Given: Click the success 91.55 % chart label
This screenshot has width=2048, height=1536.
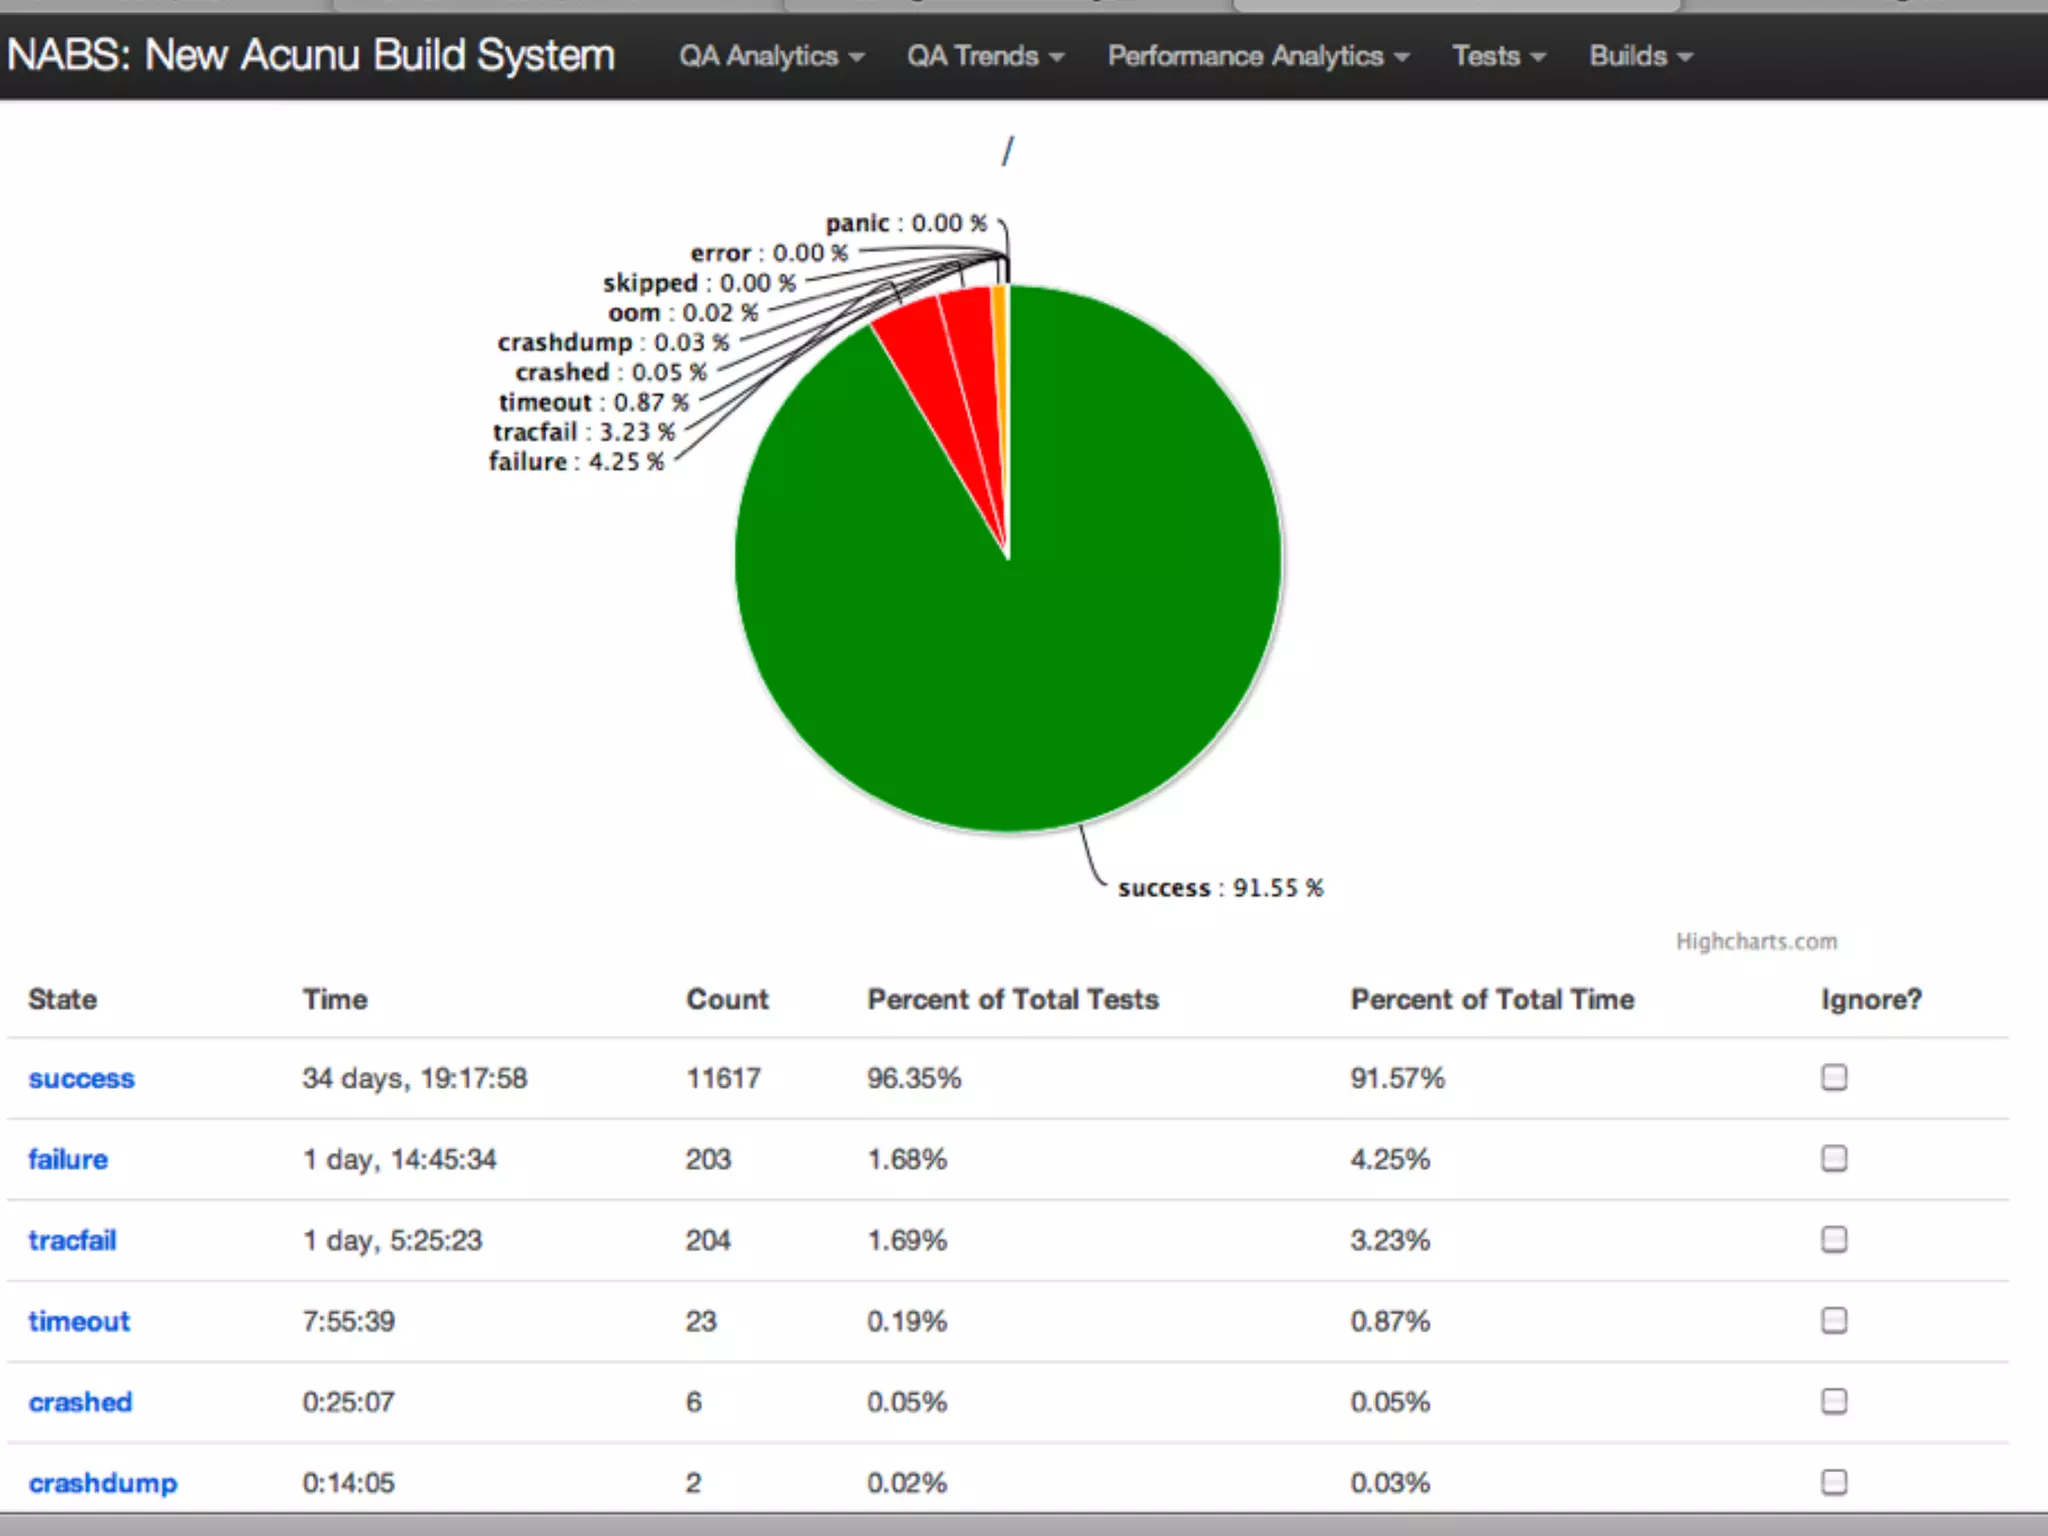Looking at the screenshot, I should pos(1220,888).
